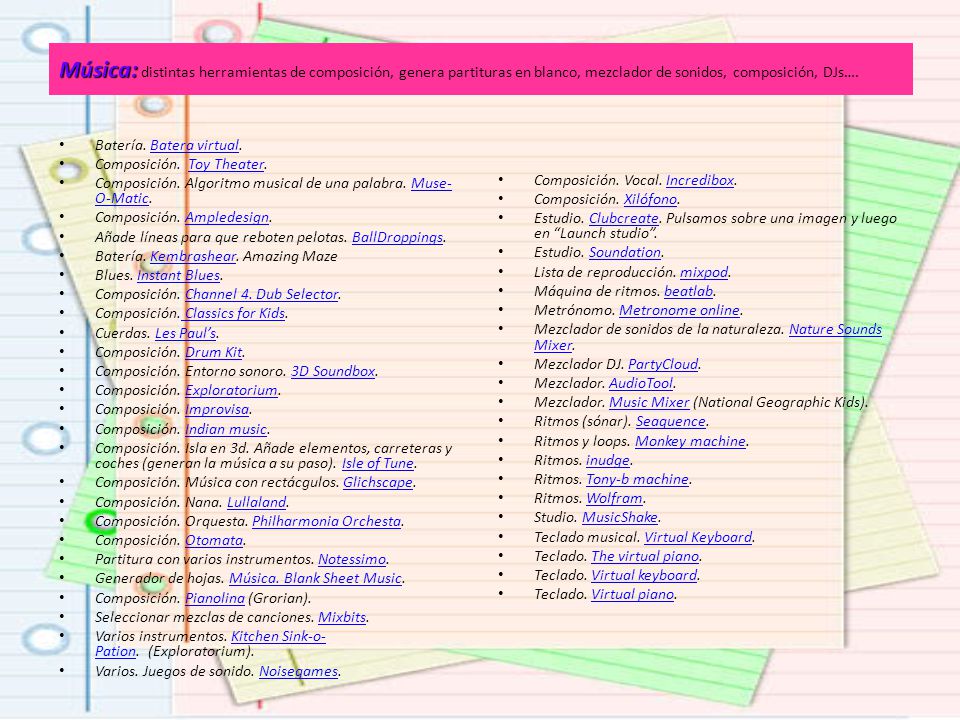Viewport: 960px width, 720px height.
Task: Open the Kembrashear link
Action: (193, 256)
